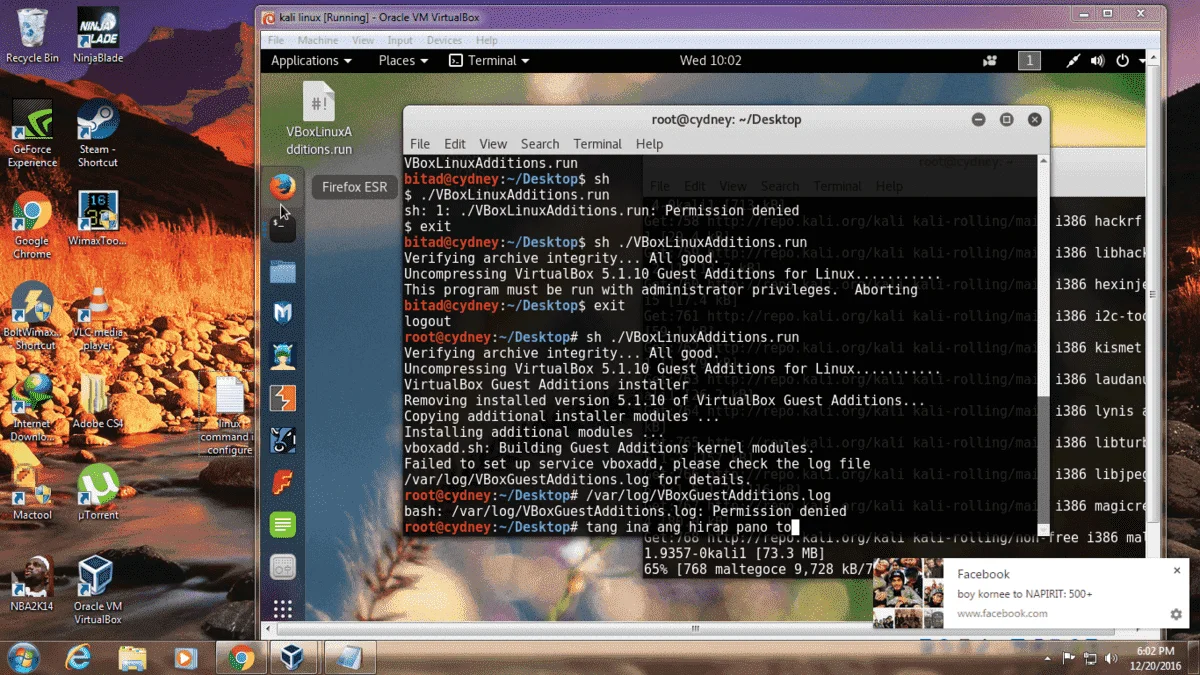Screen dimensions: 1200x675
Task: Show all applications grid in Kali dock
Action: [283, 609]
